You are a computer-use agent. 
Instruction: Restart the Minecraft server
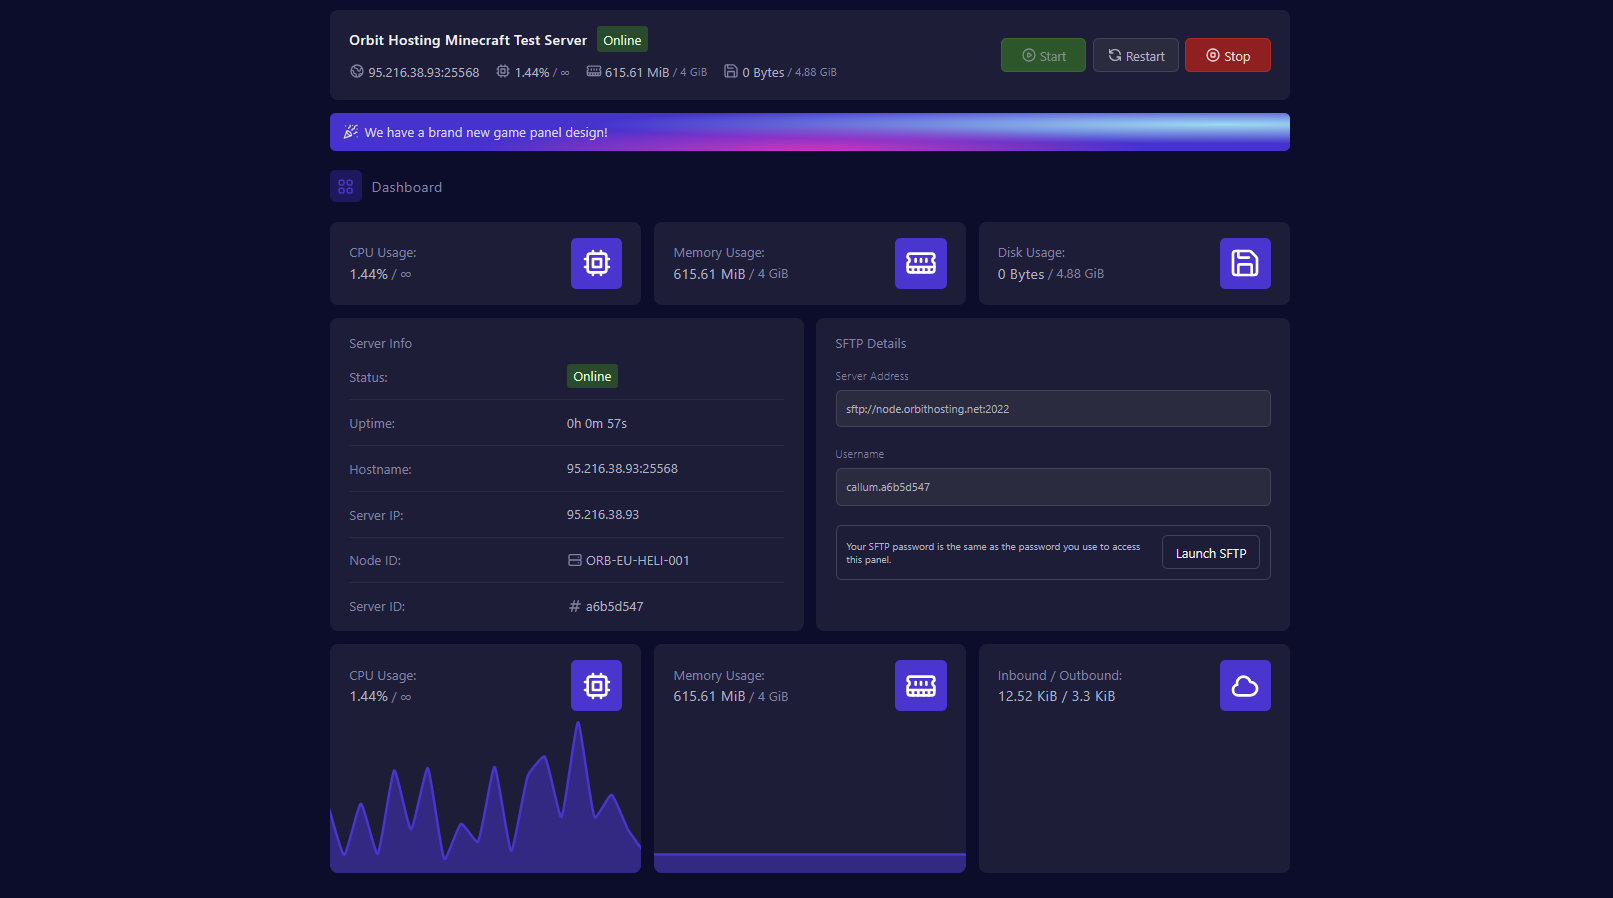click(1135, 56)
